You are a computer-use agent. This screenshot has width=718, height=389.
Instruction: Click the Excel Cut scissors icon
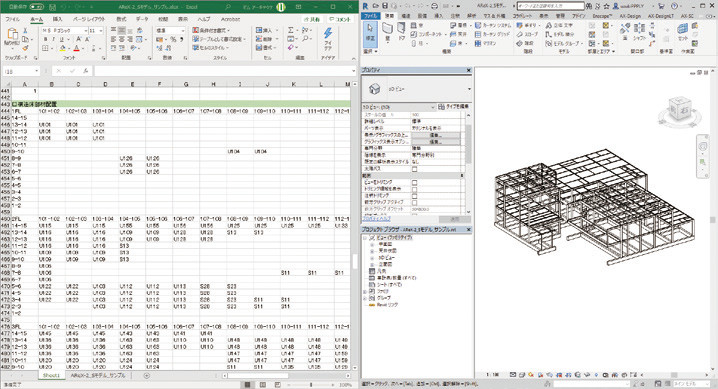coord(25,30)
